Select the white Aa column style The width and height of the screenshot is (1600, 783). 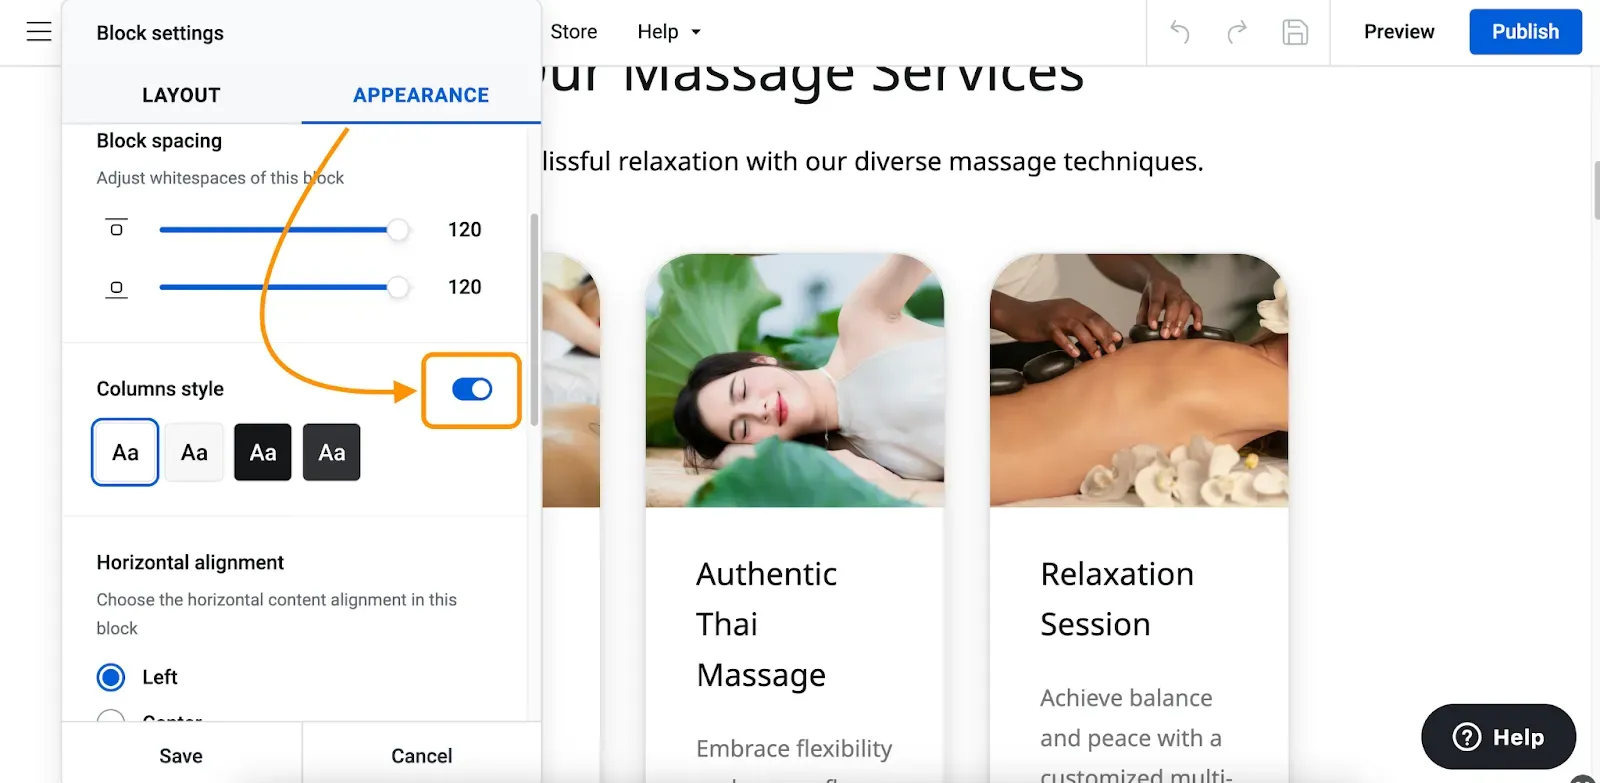pos(125,452)
